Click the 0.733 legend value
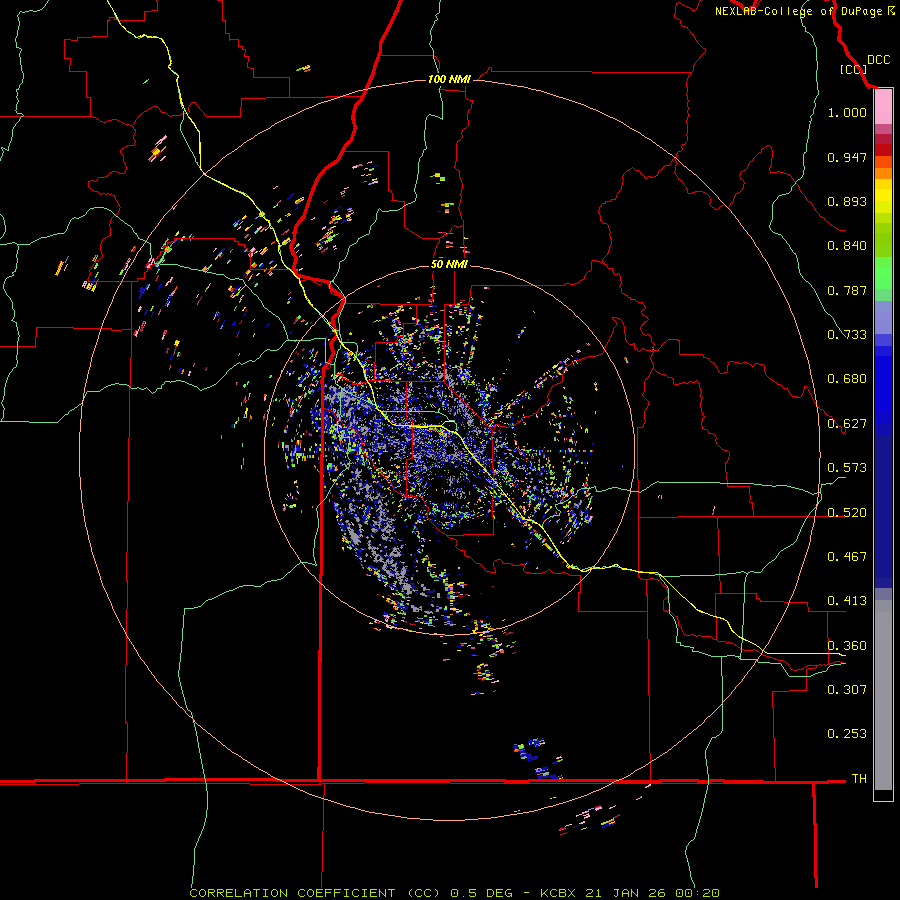900x900 pixels. pyautogui.click(x=847, y=335)
